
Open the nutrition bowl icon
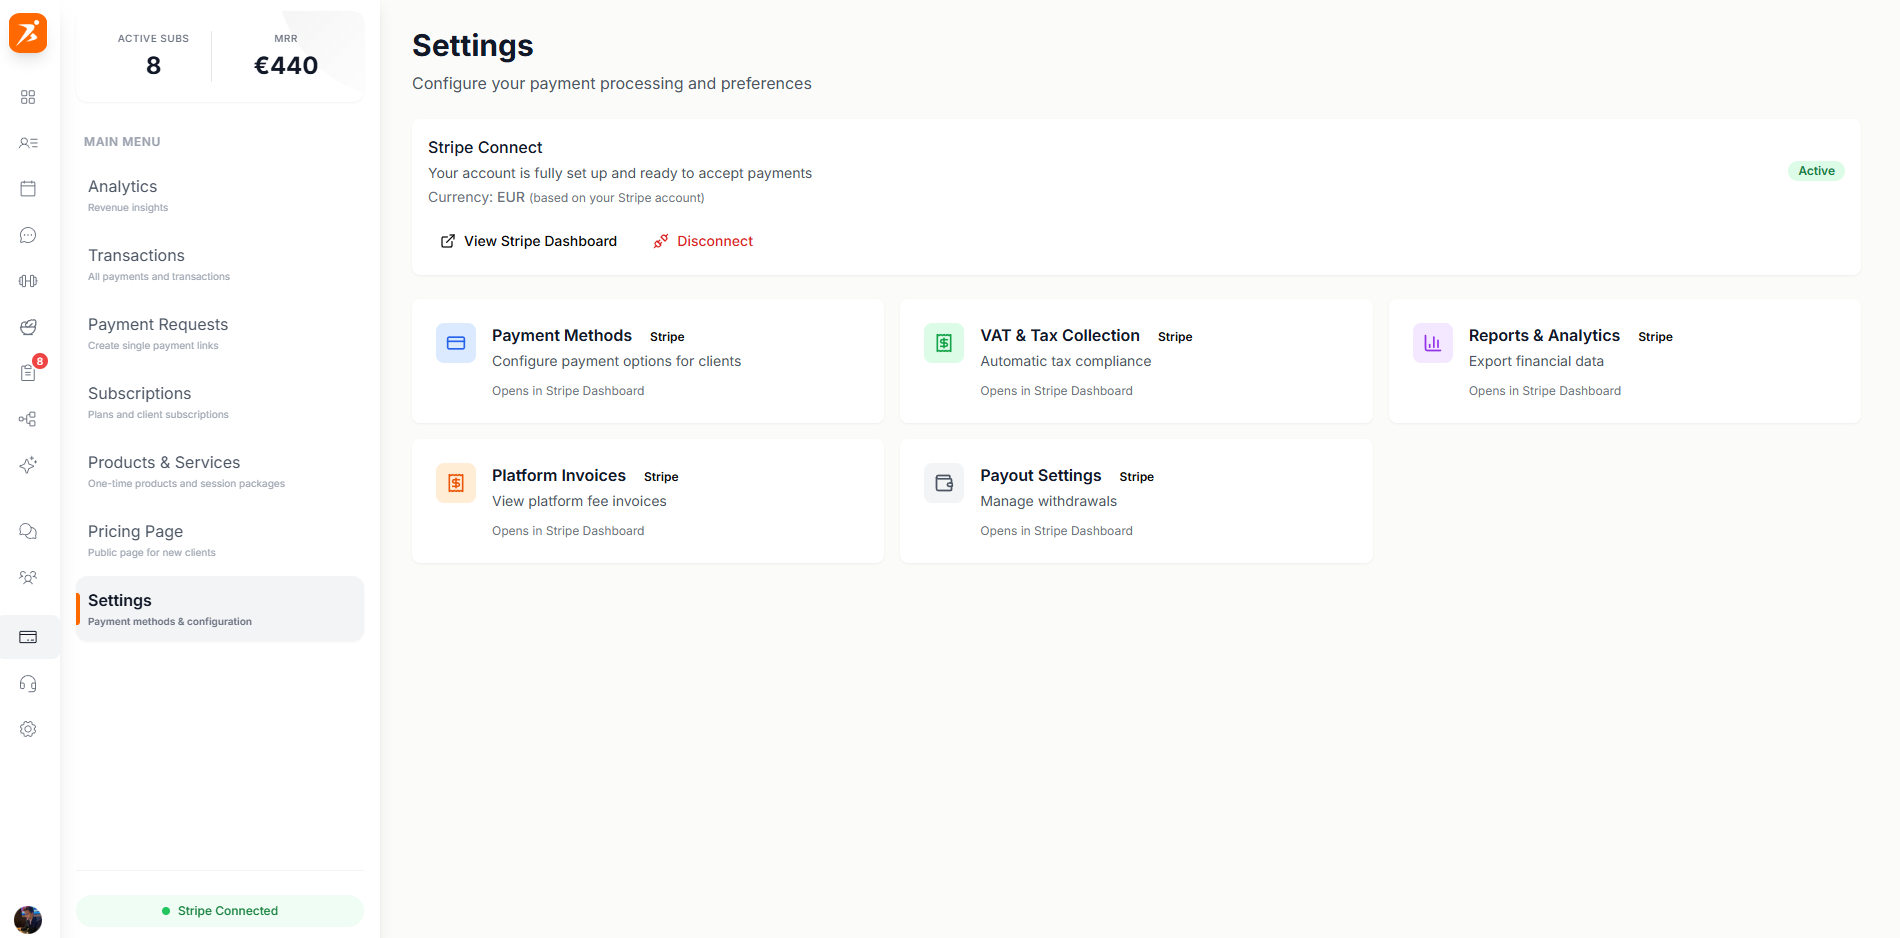tap(28, 327)
